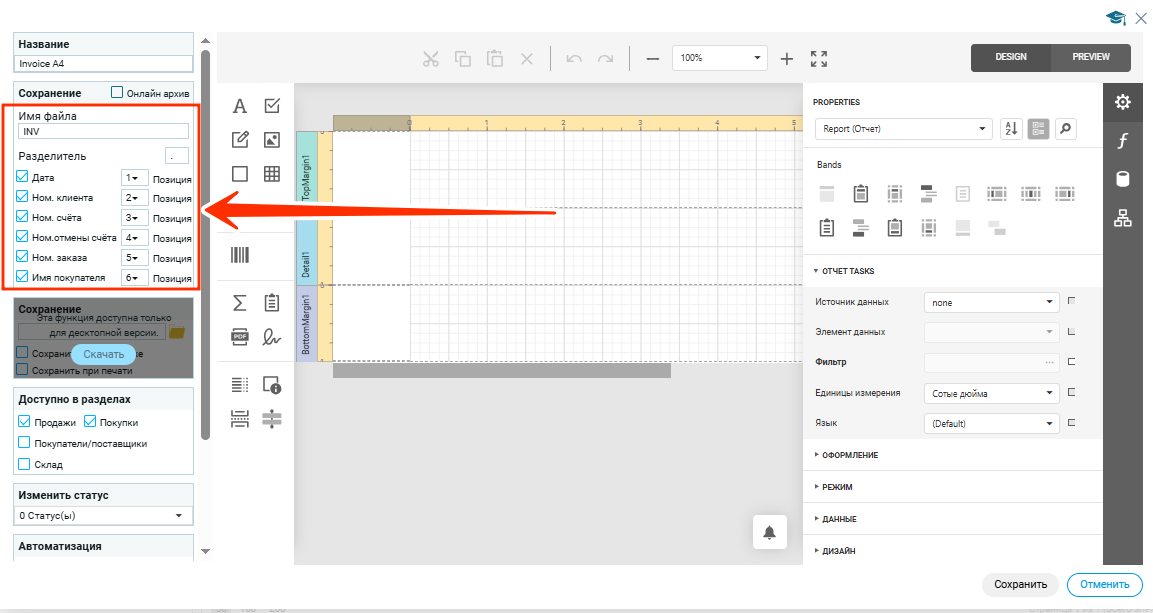1153x613 pixels.
Task: Click the properties search magnifier icon
Action: [1066, 129]
